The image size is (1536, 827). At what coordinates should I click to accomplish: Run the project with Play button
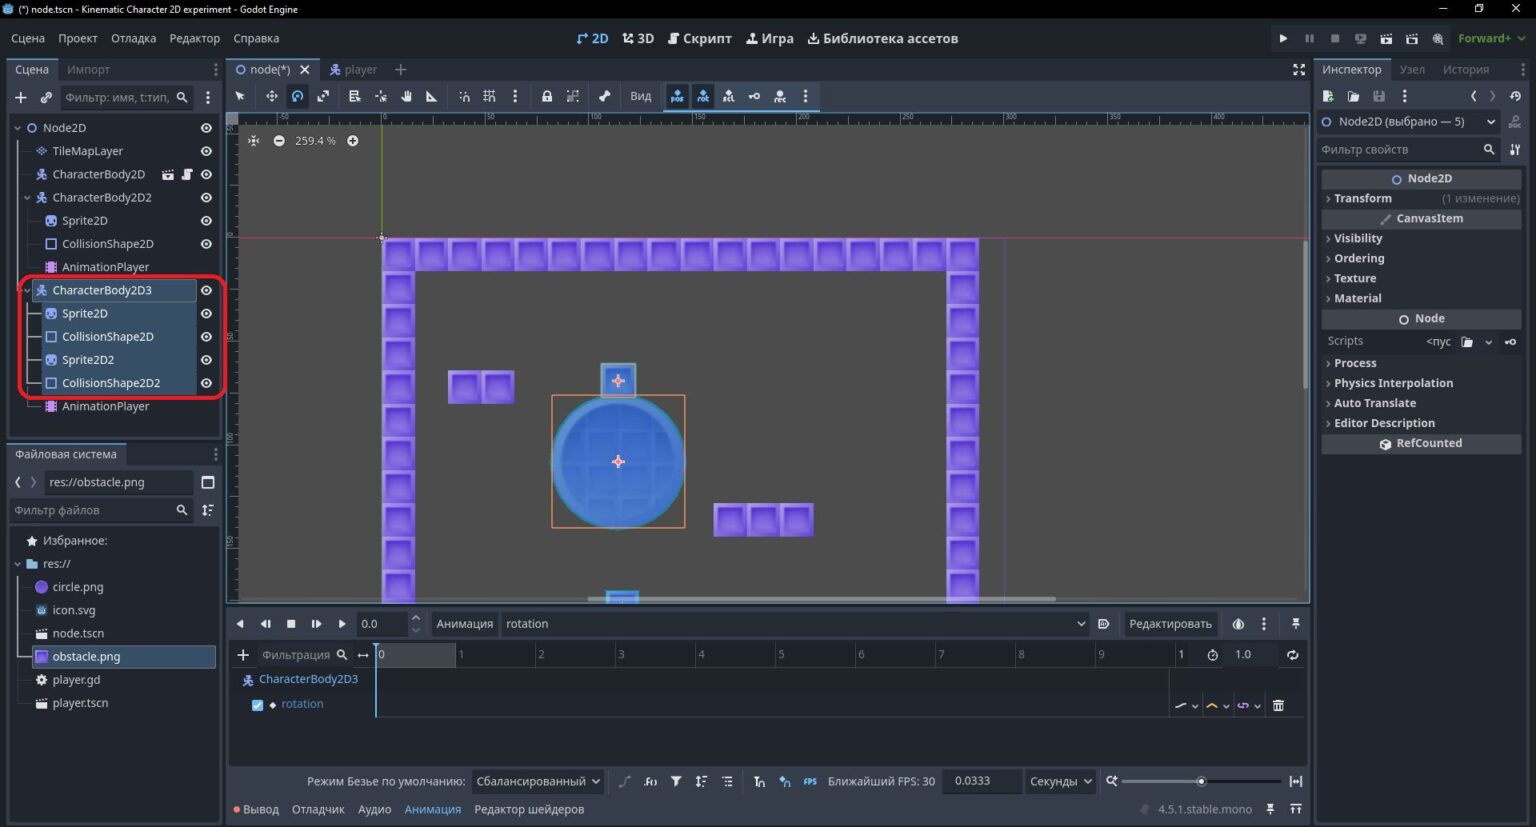(1283, 38)
